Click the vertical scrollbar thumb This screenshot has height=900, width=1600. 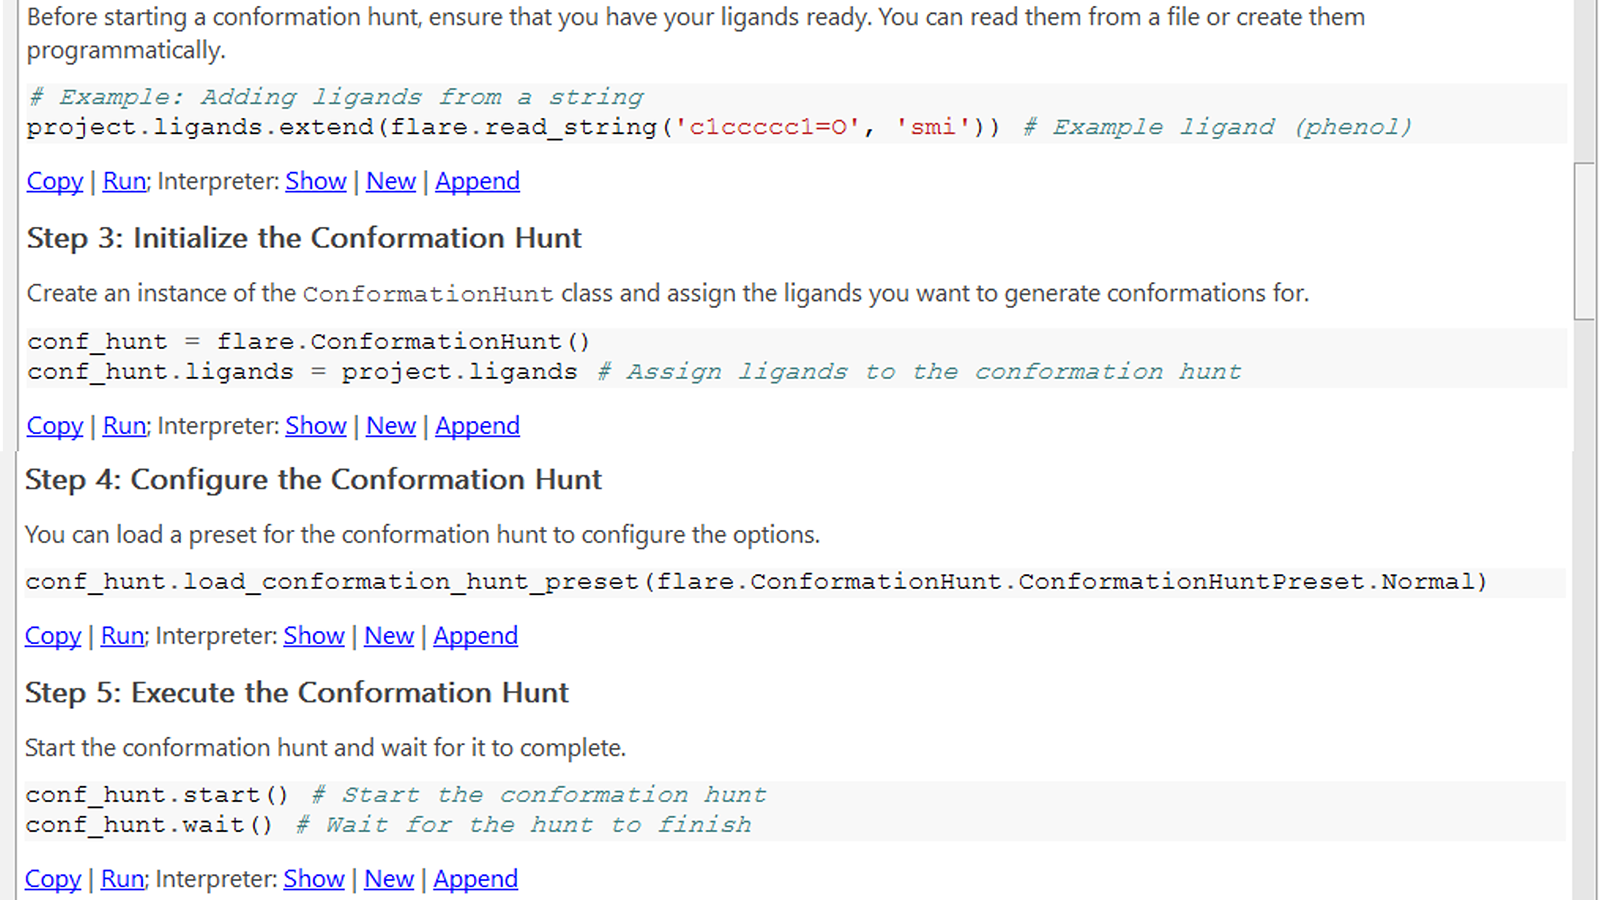[x=1585, y=240]
